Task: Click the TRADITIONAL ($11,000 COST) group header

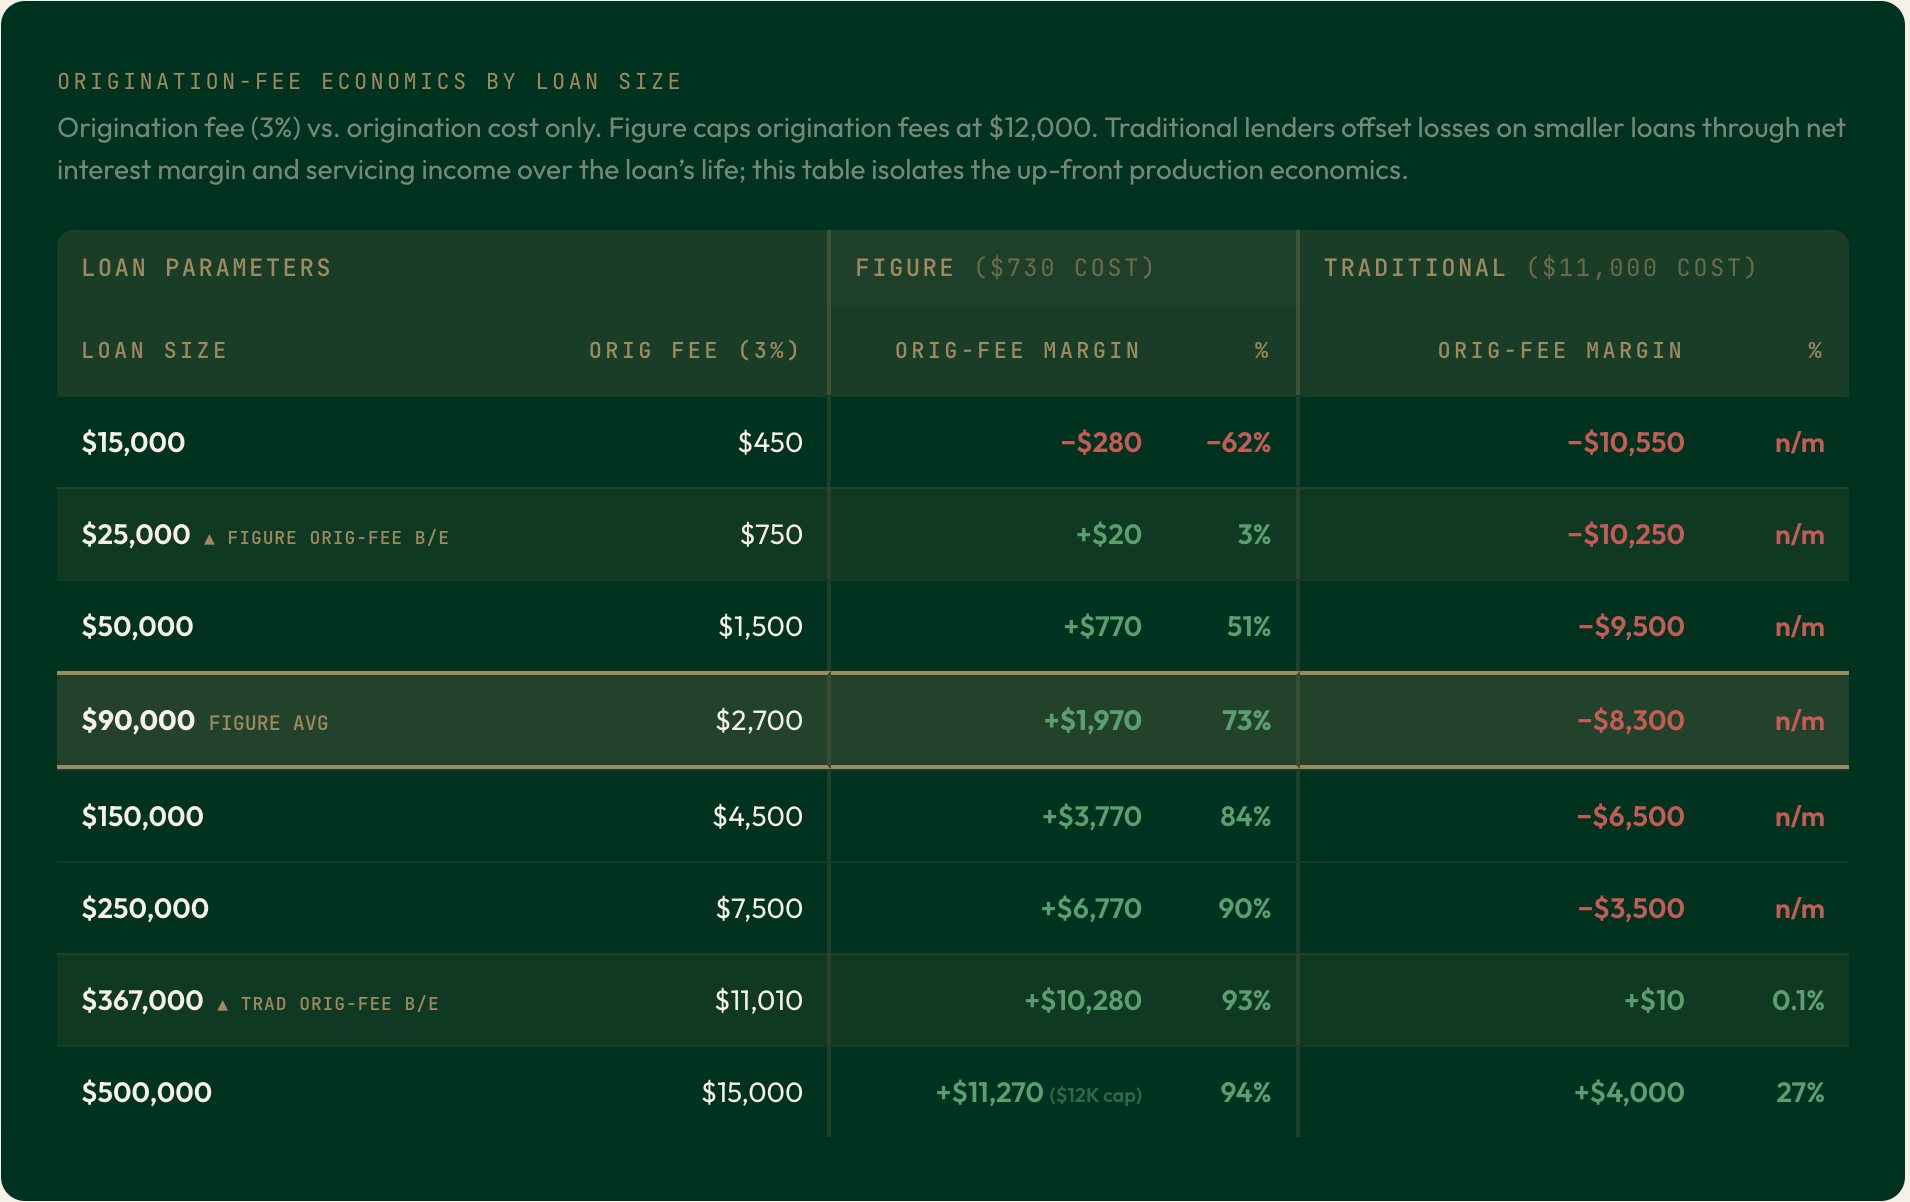Action: point(1540,268)
